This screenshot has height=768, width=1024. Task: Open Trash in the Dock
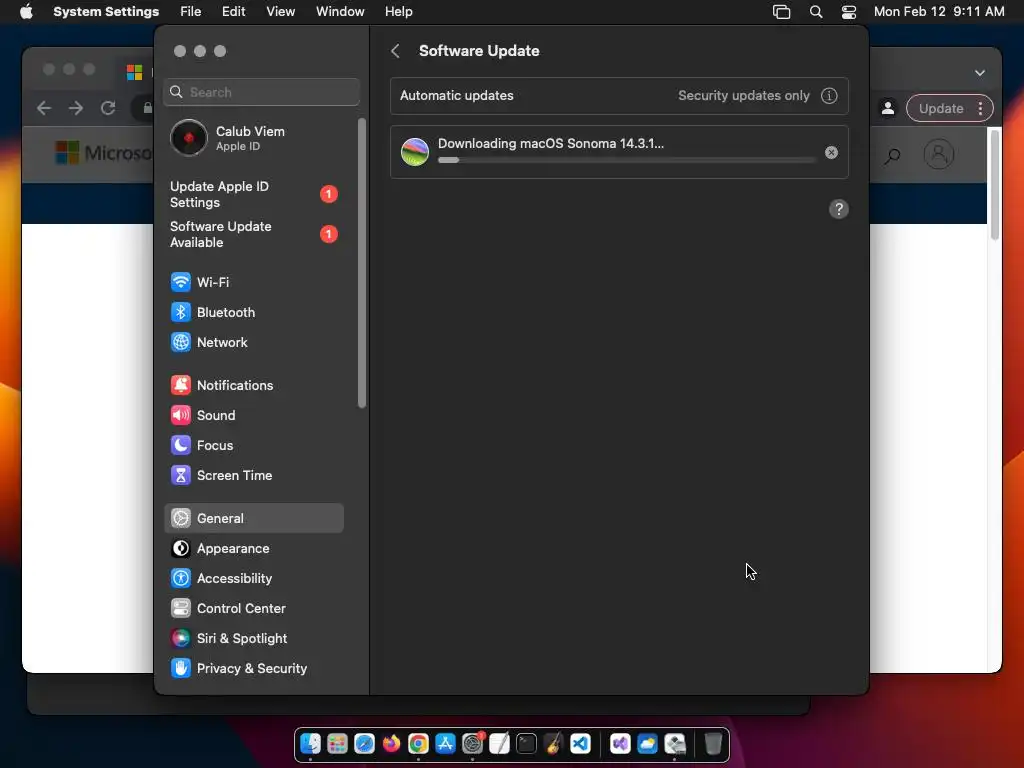713,744
